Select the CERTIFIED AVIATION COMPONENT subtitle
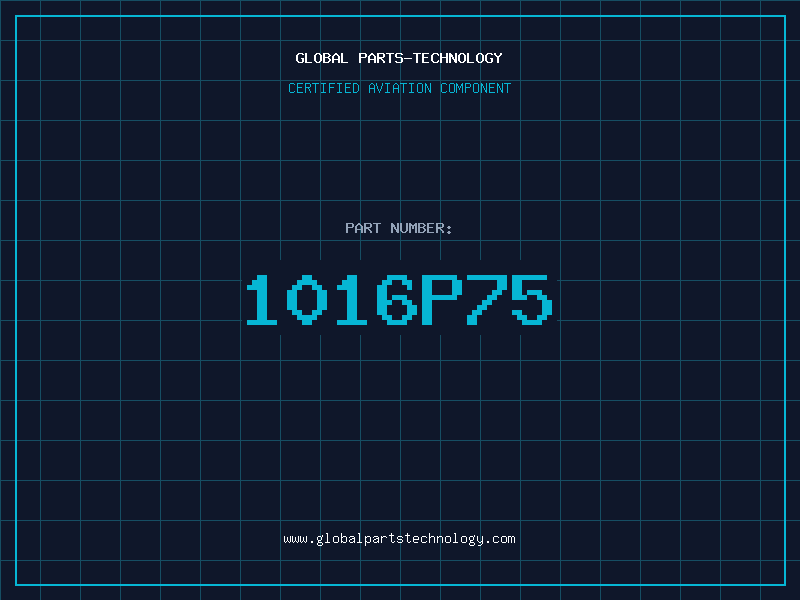Image resolution: width=800 pixels, height=600 pixels. 399,88
